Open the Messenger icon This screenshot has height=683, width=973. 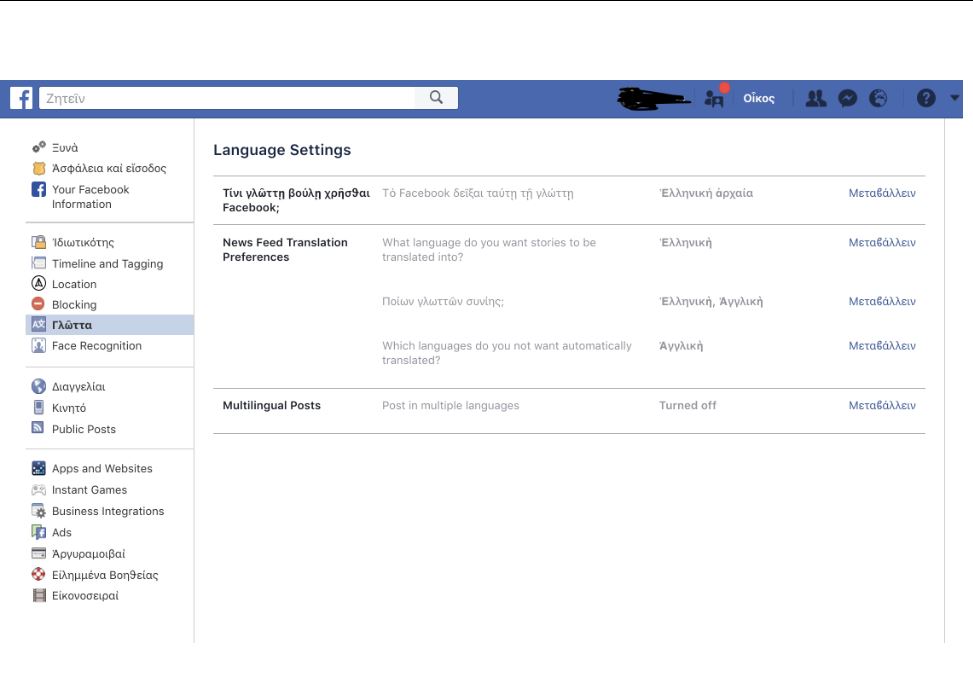[x=847, y=98]
